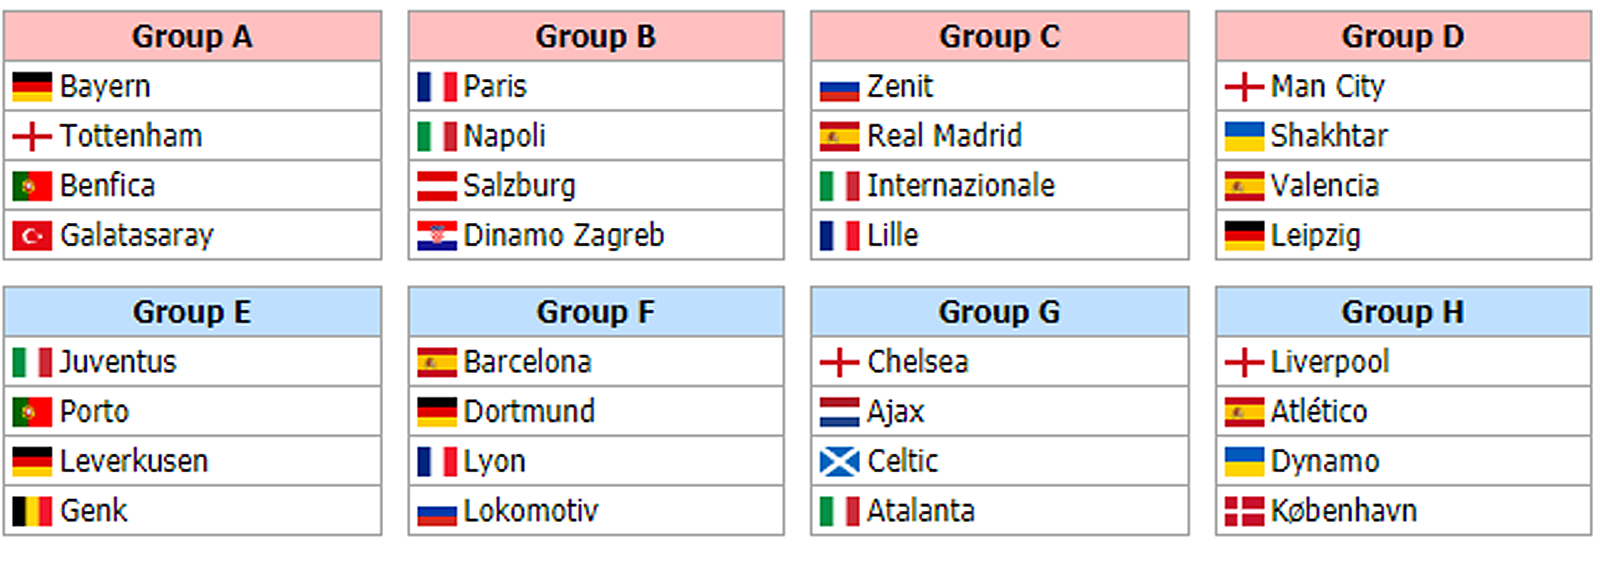Select the Group F header
This screenshot has width=1600, height=566.
pos(596,312)
